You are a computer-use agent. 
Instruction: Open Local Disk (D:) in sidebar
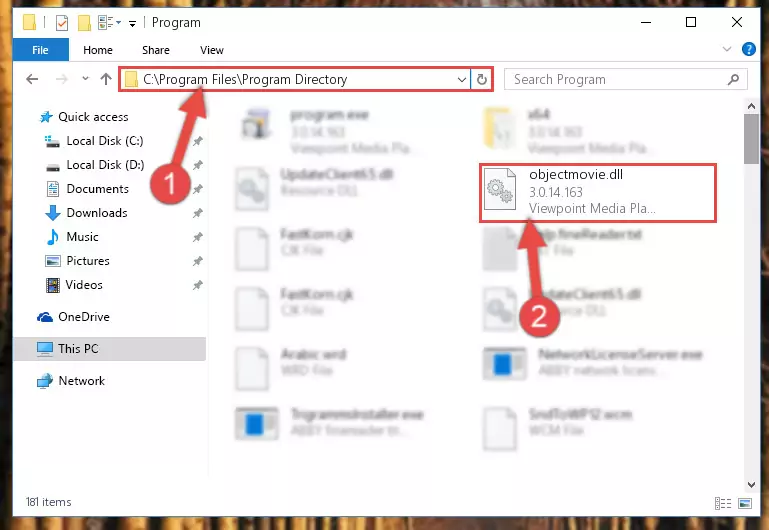[105, 165]
